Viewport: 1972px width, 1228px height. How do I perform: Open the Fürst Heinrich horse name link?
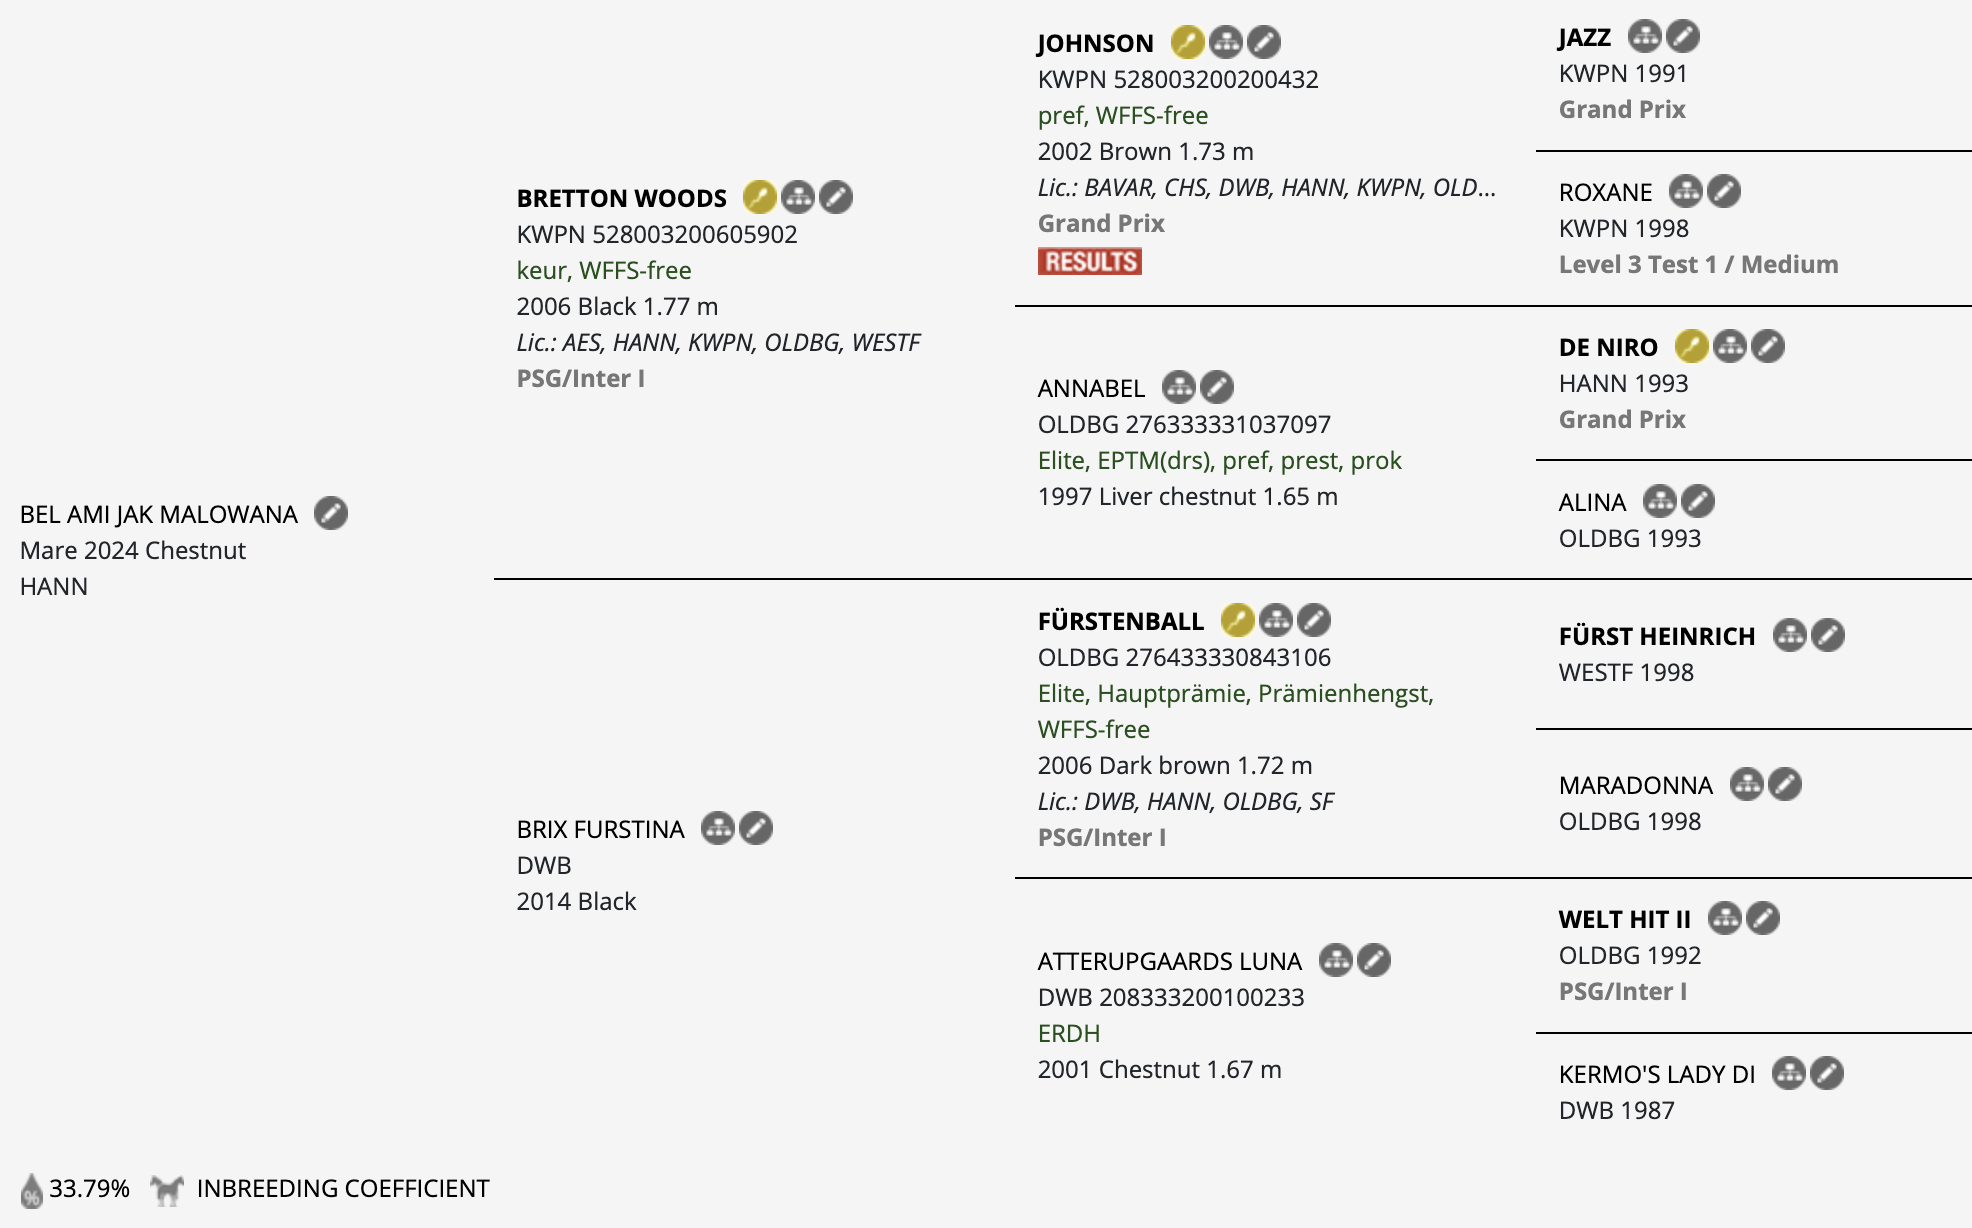pos(1656,636)
